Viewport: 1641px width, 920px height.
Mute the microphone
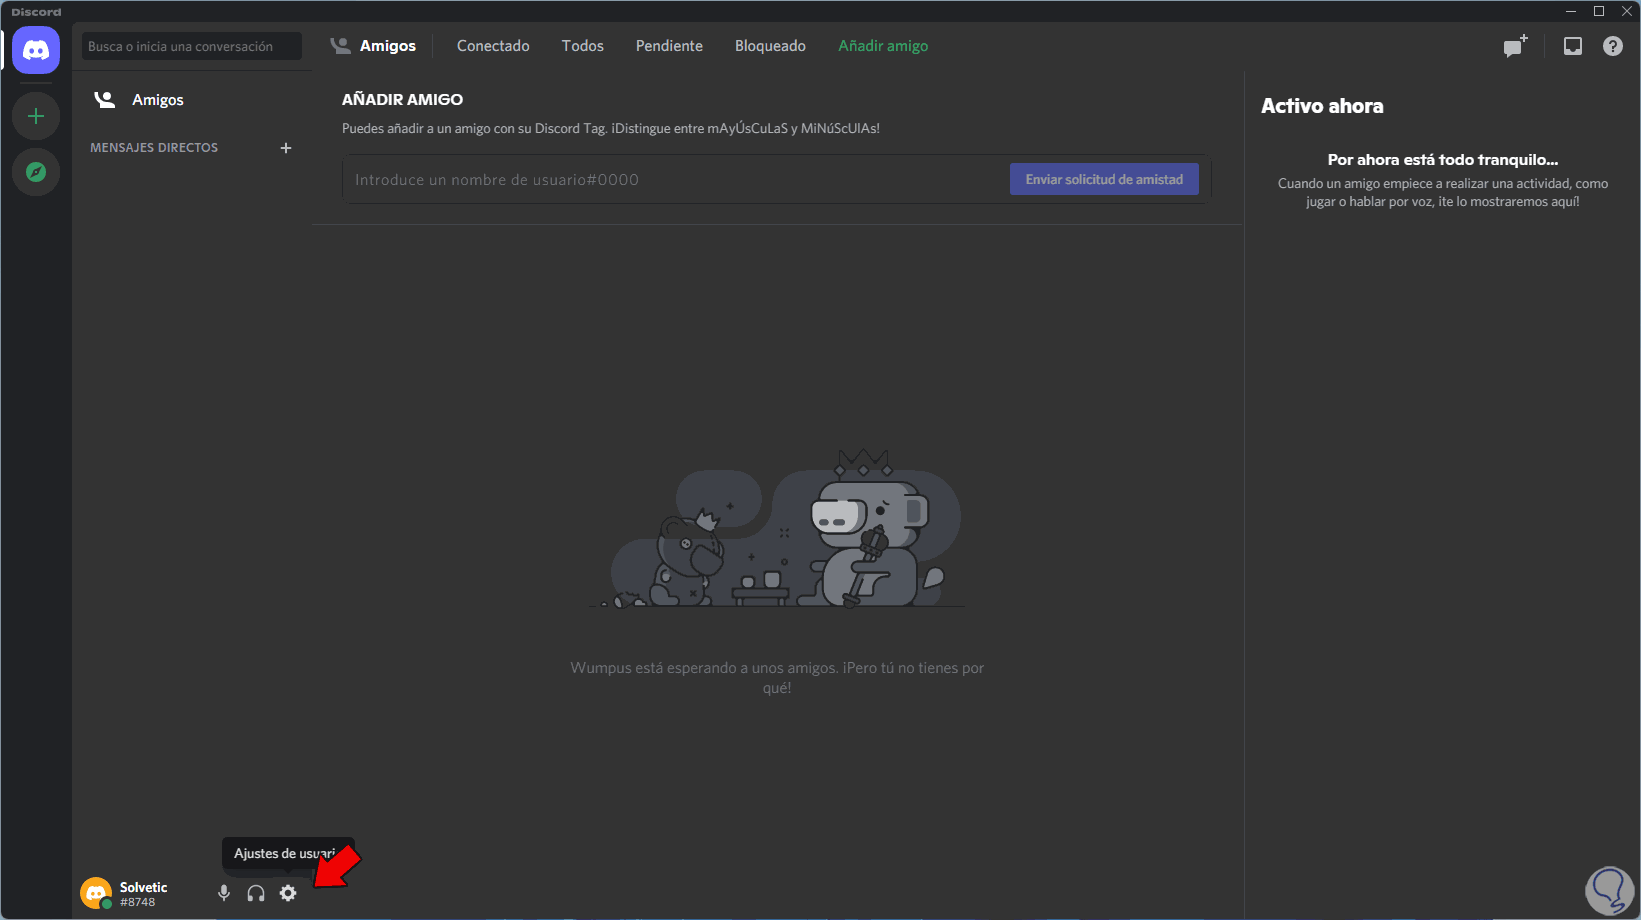(x=224, y=893)
